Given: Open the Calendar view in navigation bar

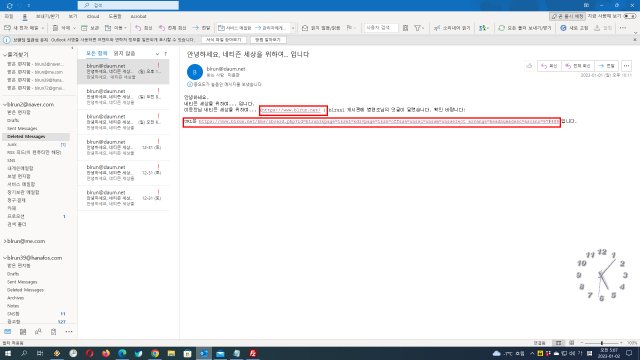Looking at the screenshot, I should (23, 332).
